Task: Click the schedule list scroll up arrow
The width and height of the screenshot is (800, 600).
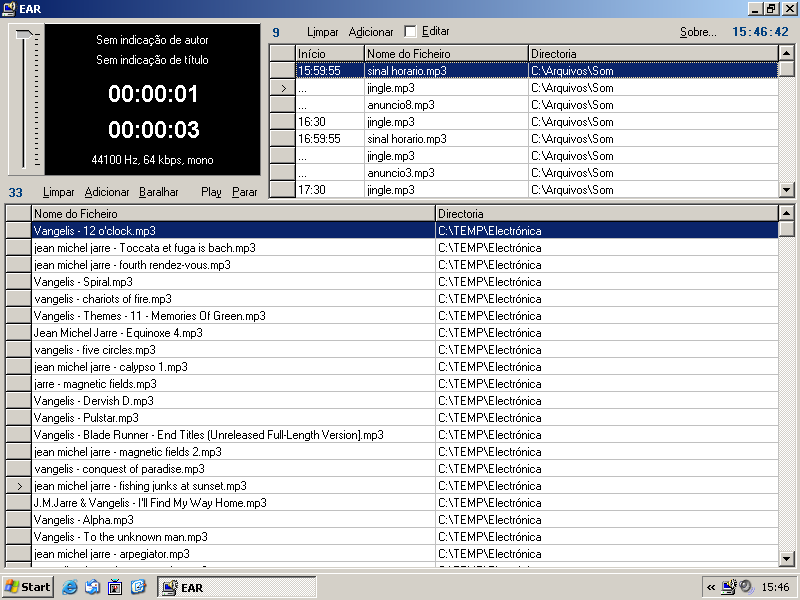Action: tap(786, 53)
